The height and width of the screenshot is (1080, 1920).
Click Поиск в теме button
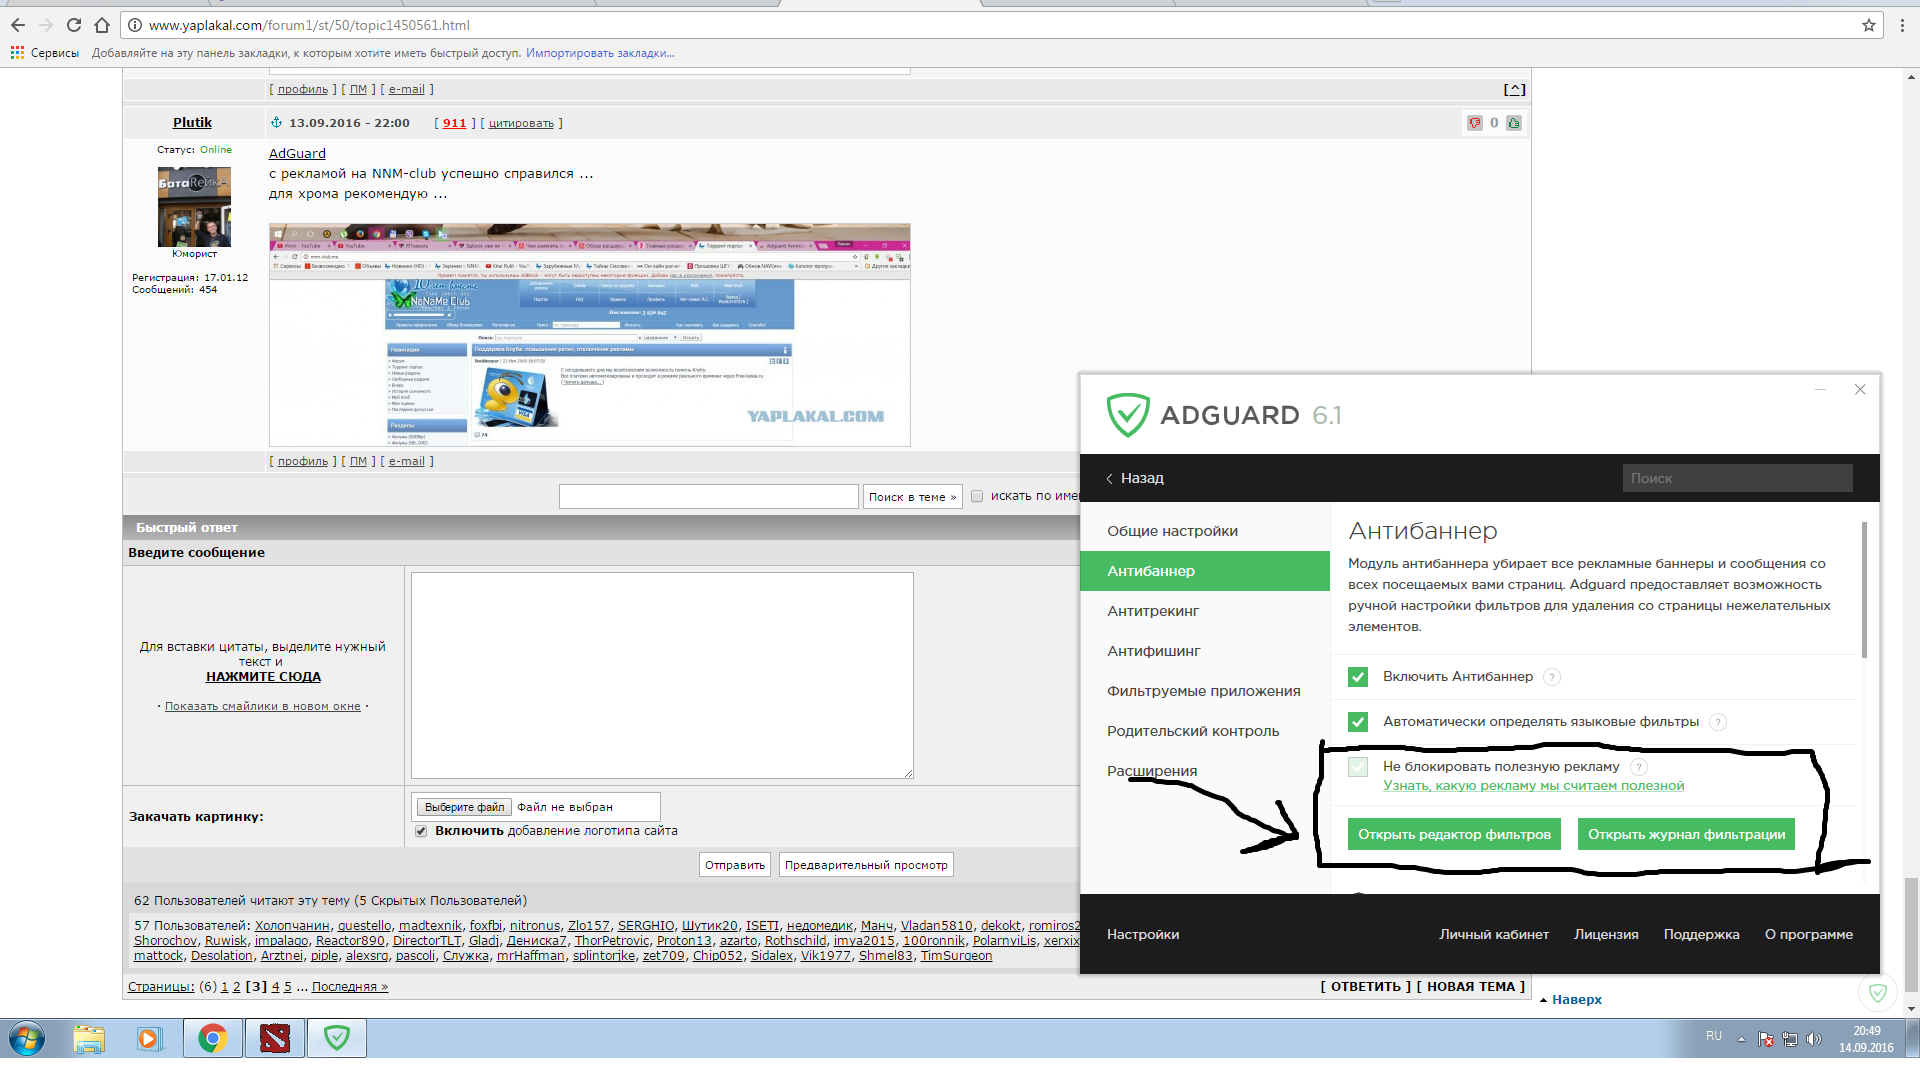(912, 497)
